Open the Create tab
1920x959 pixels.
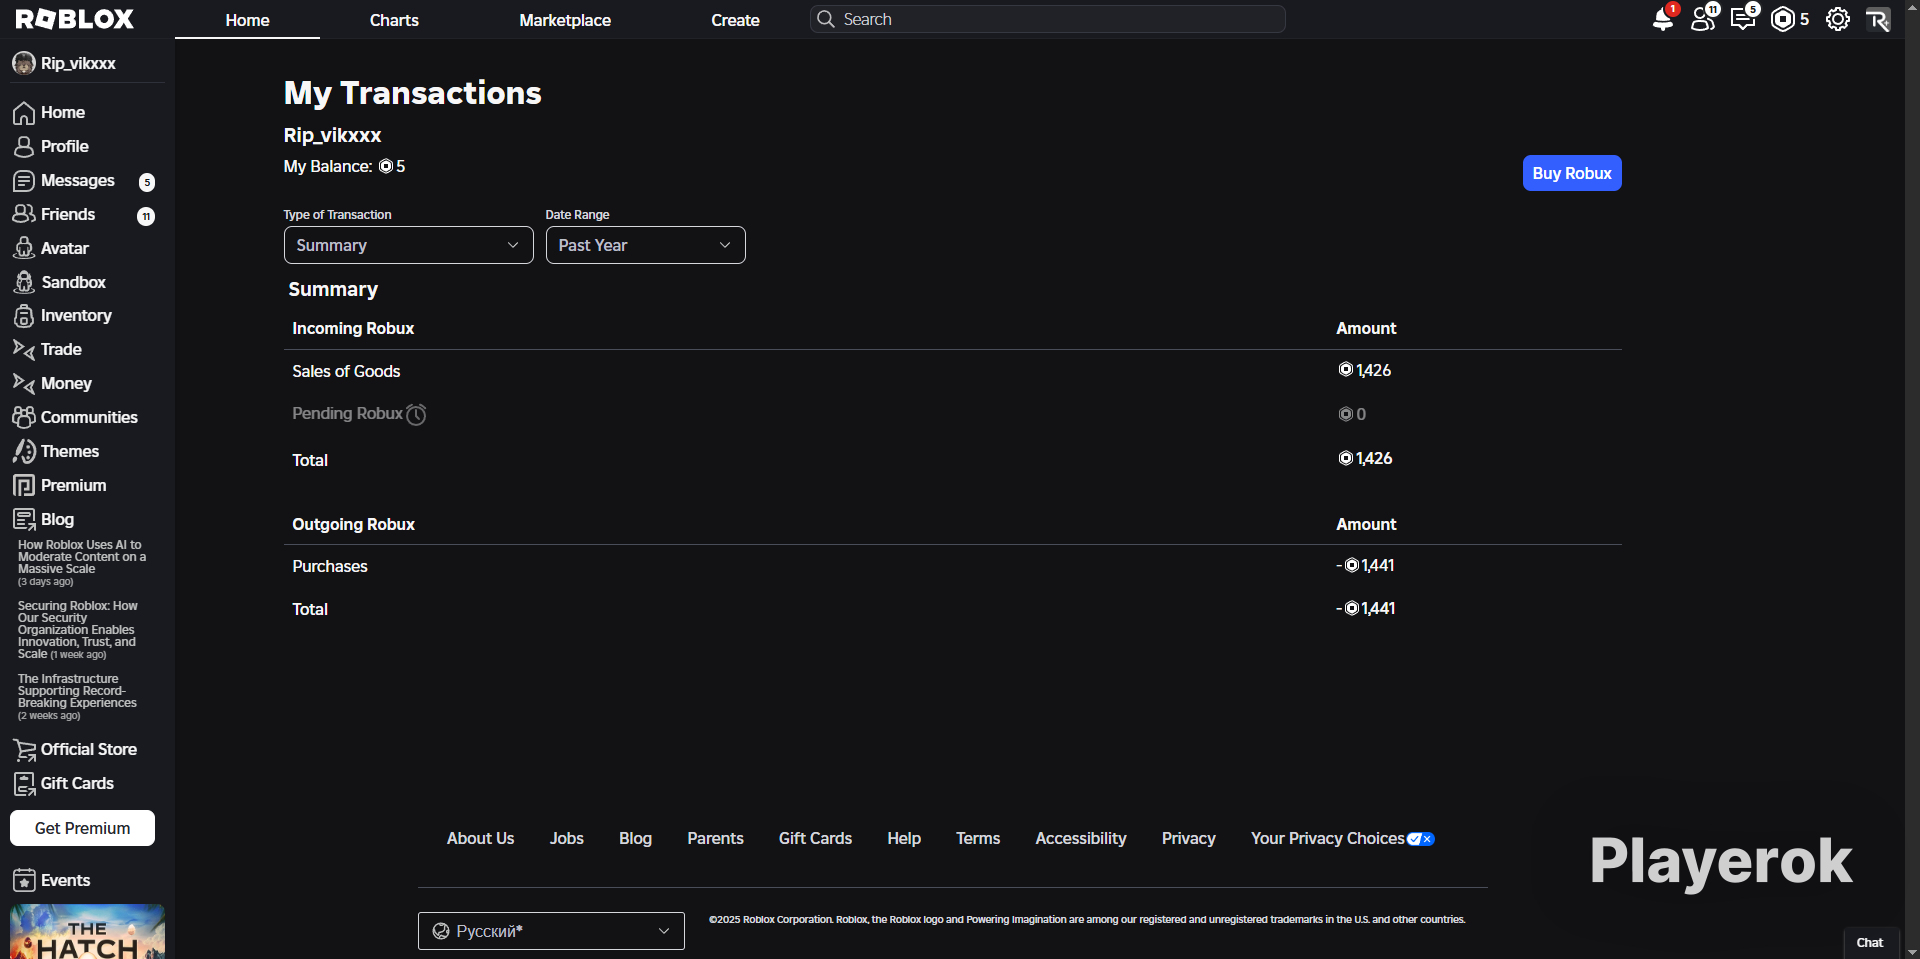click(735, 20)
